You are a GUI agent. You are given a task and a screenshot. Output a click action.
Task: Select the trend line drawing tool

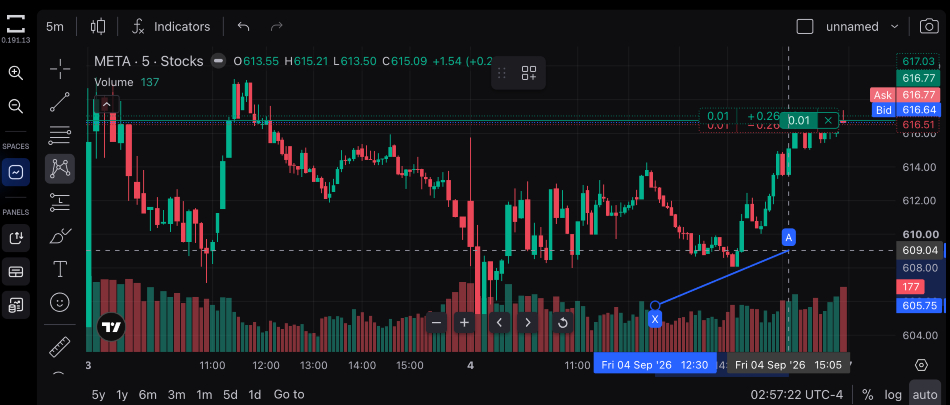click(x=60, y=102)
